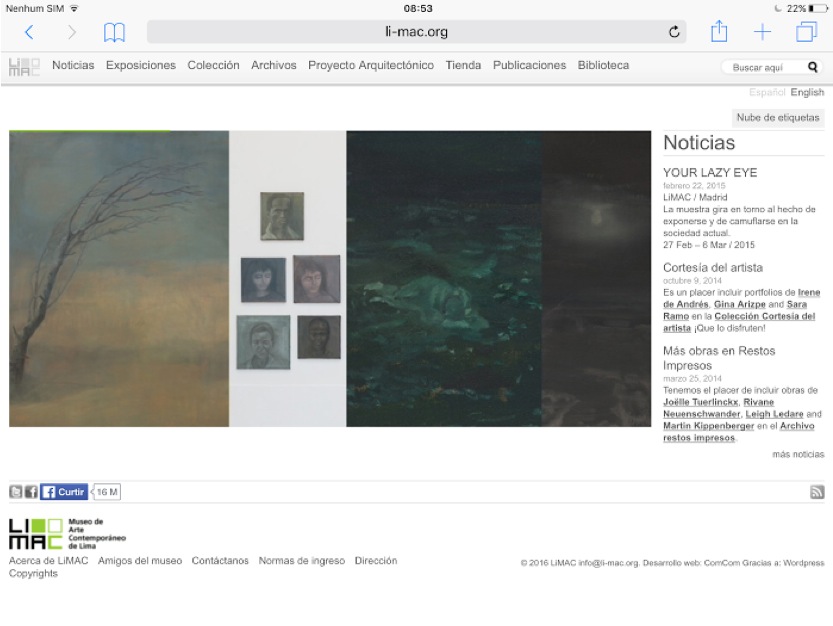Follow the Joëlle Tuerlinckx link
This screenshot has height=626, width=833.
click(x=700, y=402)
